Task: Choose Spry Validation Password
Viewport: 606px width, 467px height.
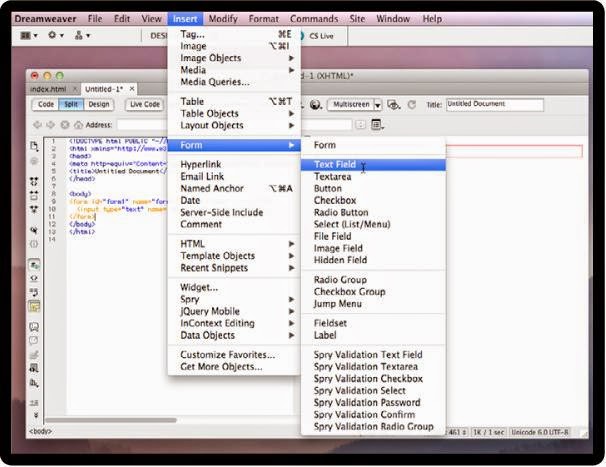Action: 373,402
